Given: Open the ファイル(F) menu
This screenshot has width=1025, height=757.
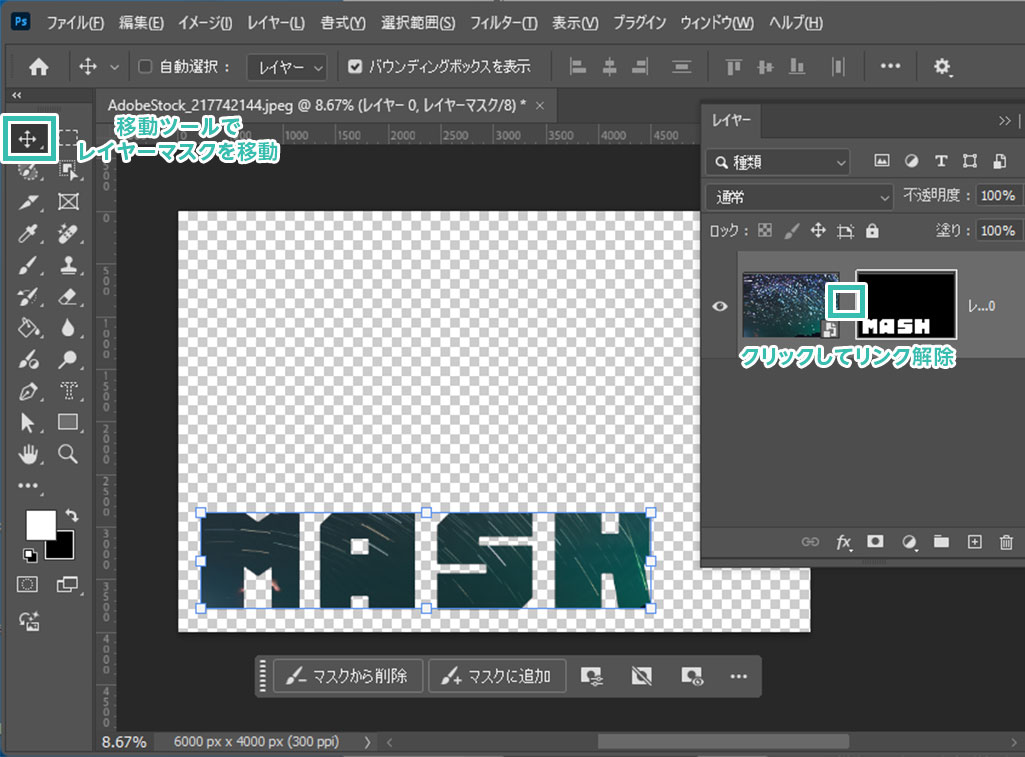Looking at the screenshot, I should [x=75, y=23].
